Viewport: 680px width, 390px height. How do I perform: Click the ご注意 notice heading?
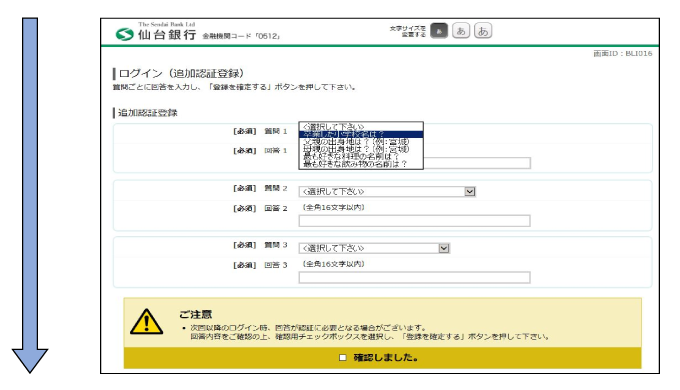click(195, 314)
